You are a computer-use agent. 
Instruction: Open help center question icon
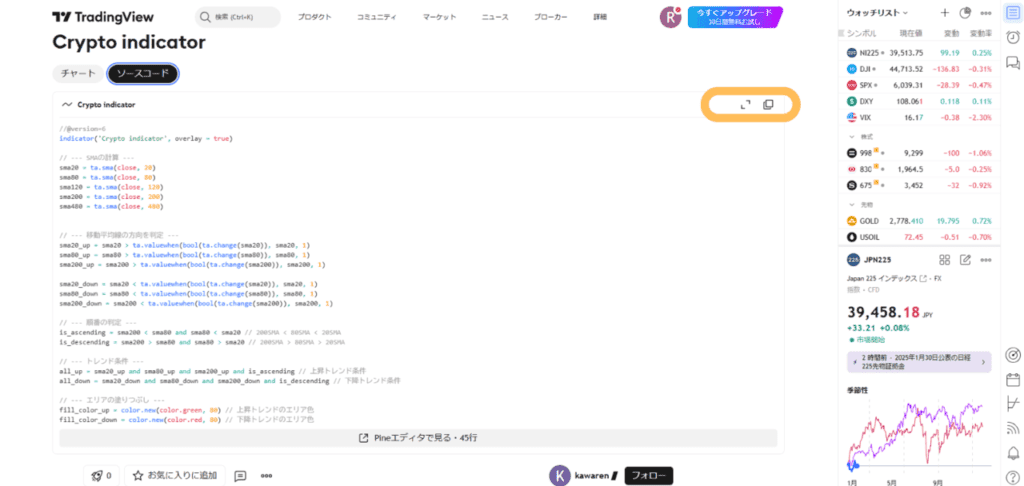point(1013,476)
